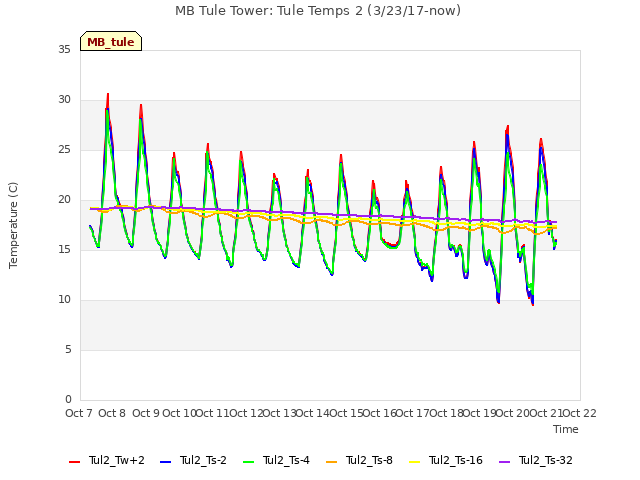
Task: Click the Temperature (C) axis label
Action: click(13, 225)
